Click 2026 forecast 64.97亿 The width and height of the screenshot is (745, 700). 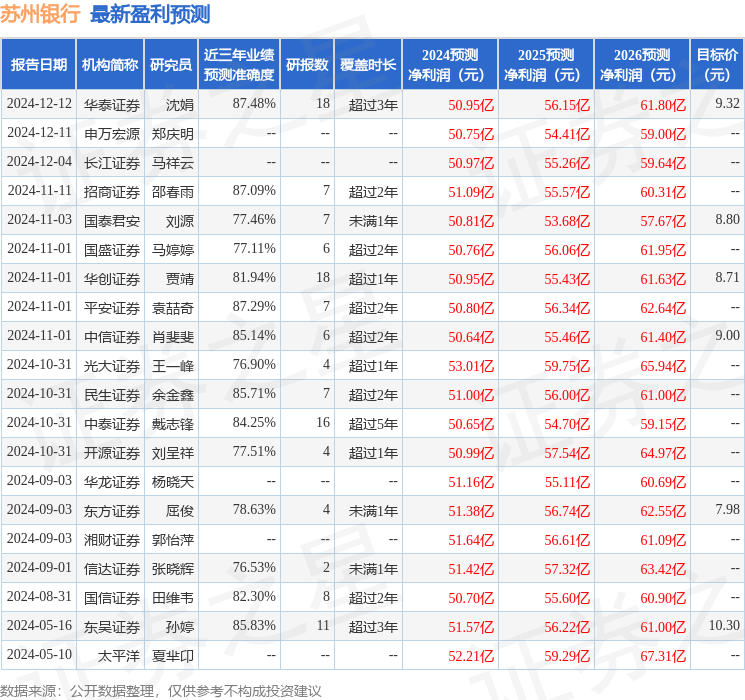[x=663, y=453]
